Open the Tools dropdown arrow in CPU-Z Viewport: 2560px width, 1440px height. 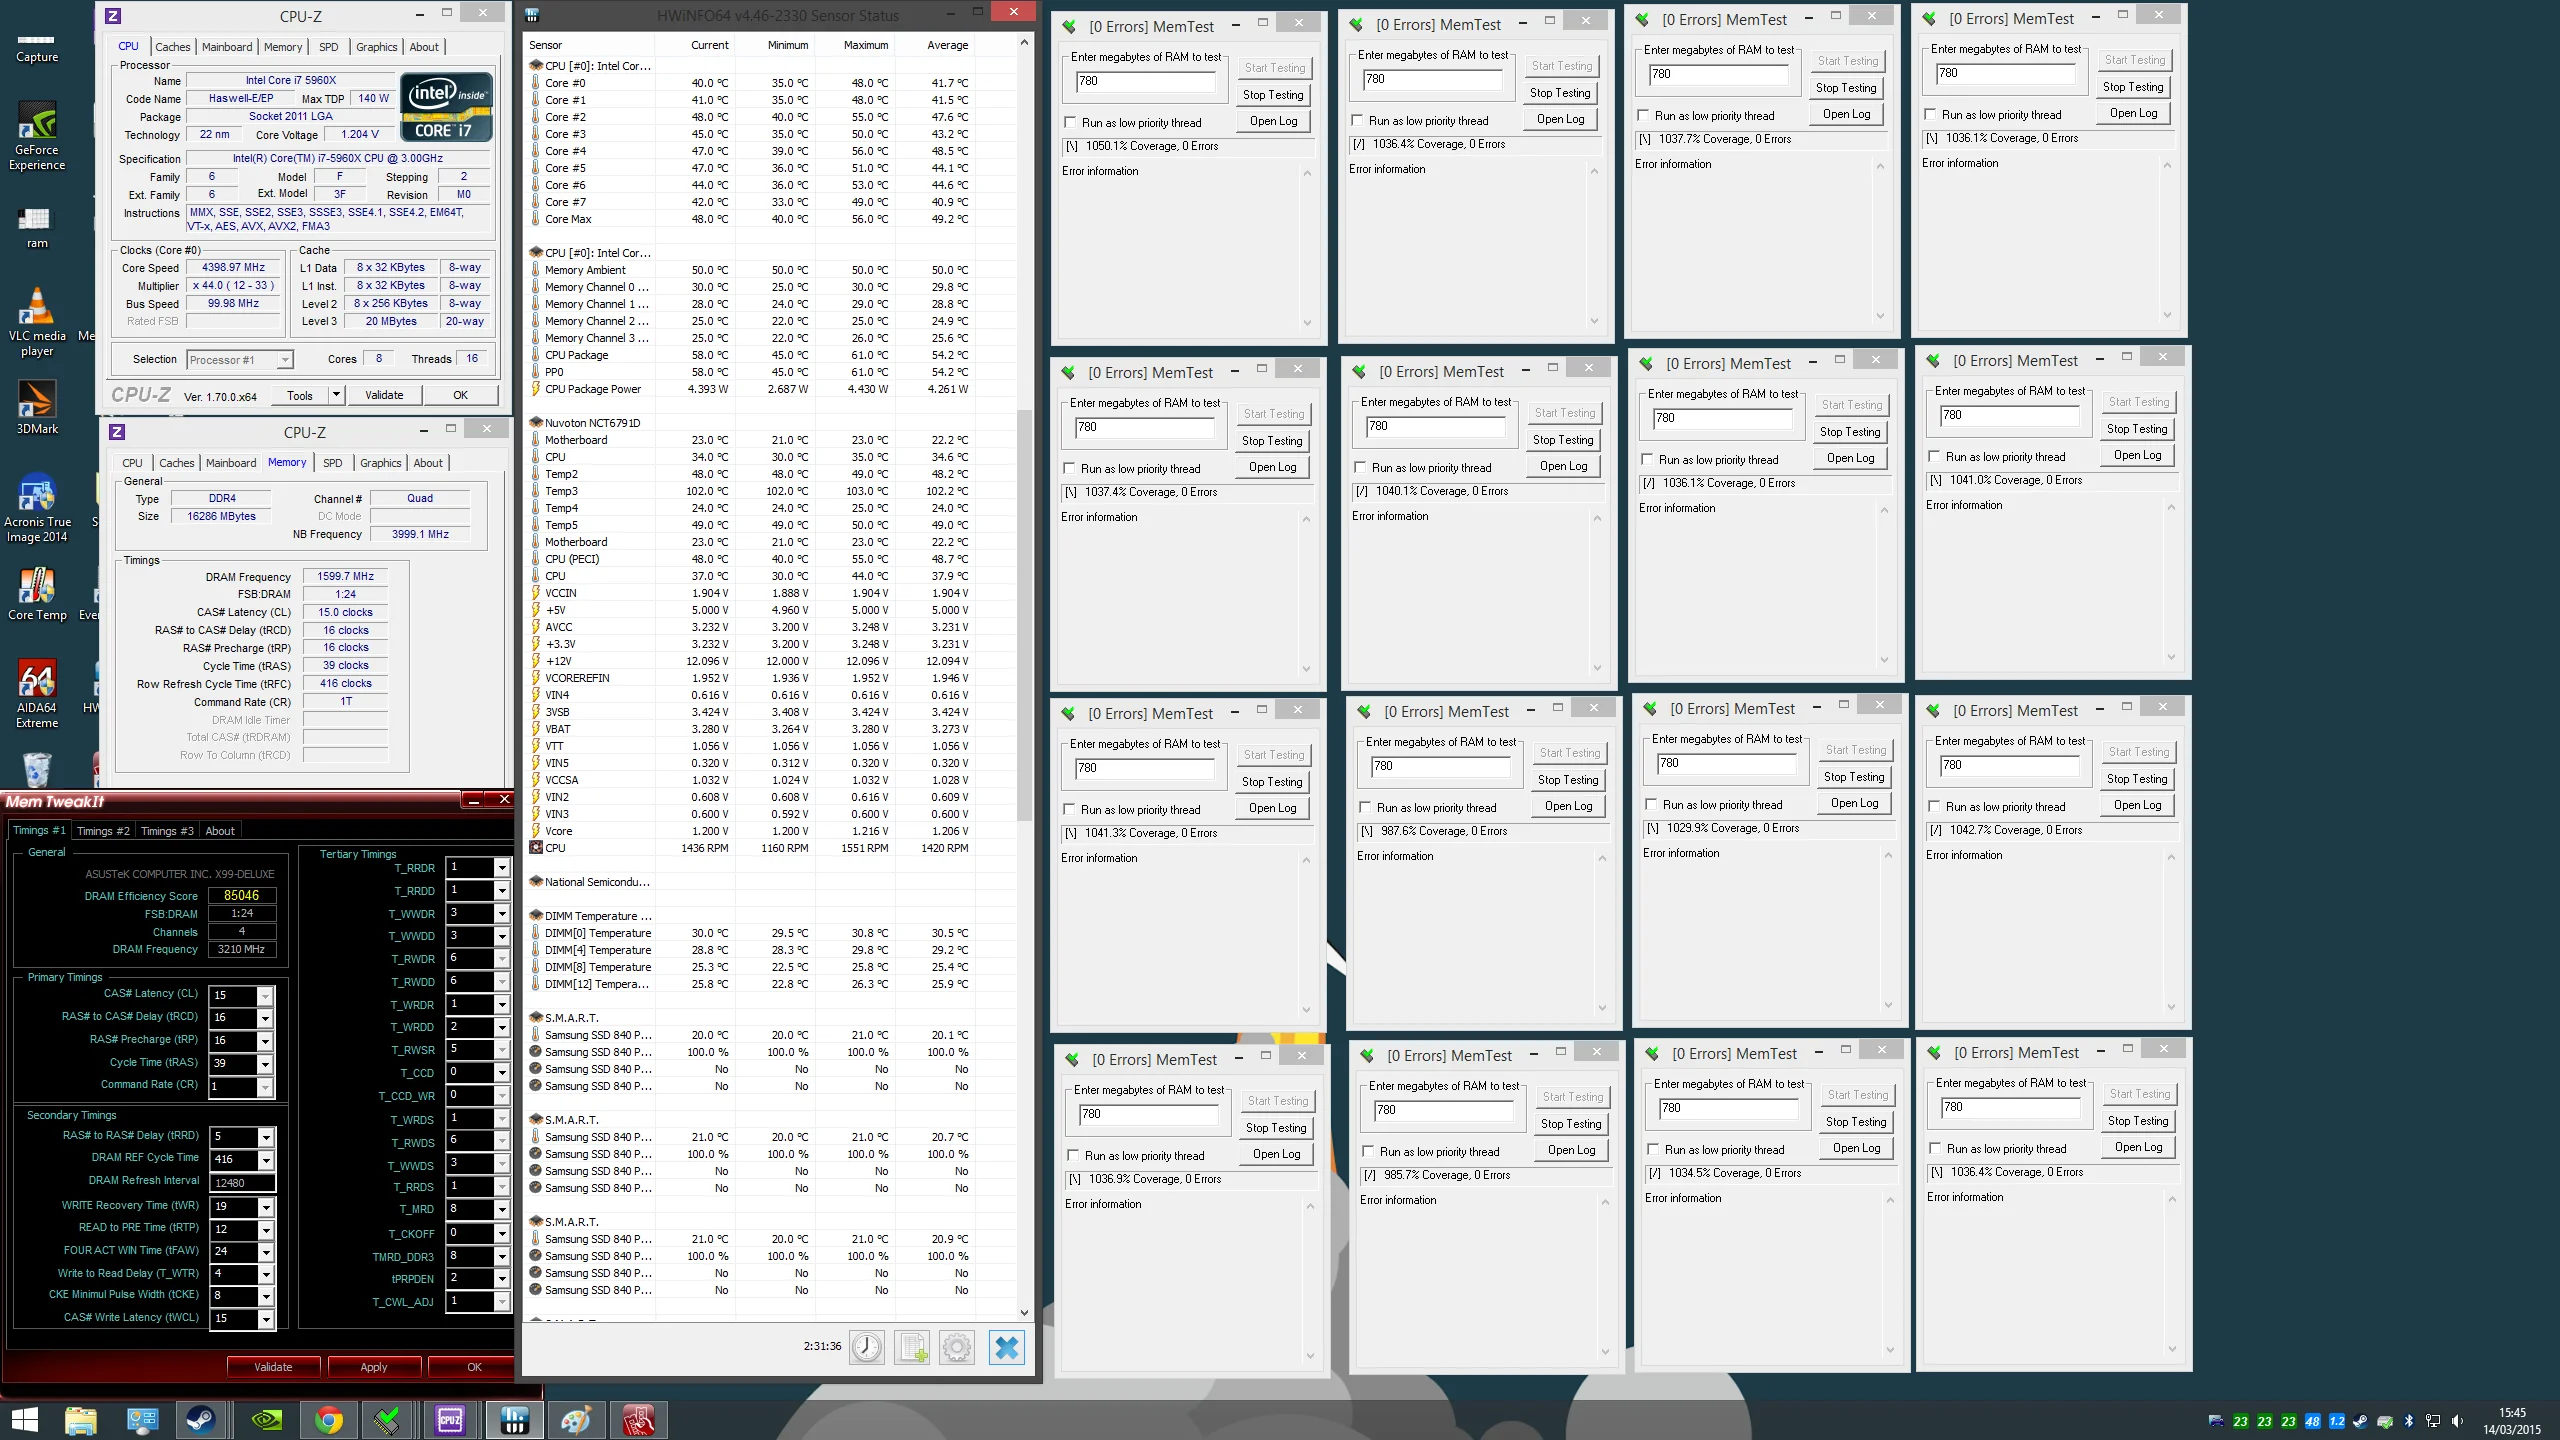coord(337,395)
